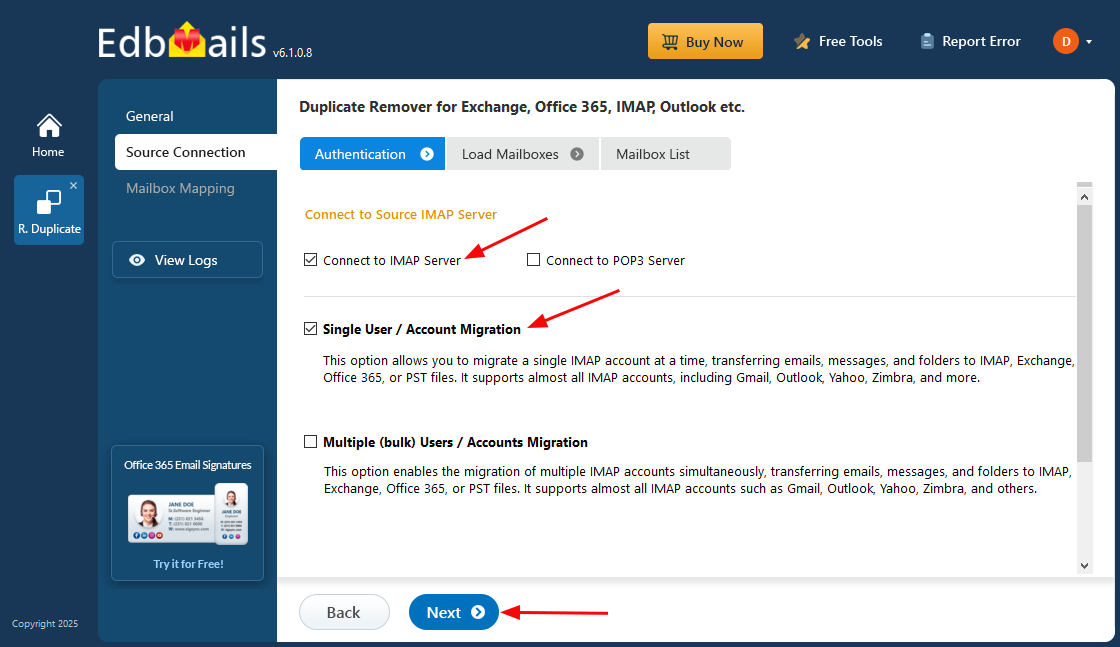Click the orange D user avatar
Screen dimensions: 1120x647
click(x=1065, y=41)
